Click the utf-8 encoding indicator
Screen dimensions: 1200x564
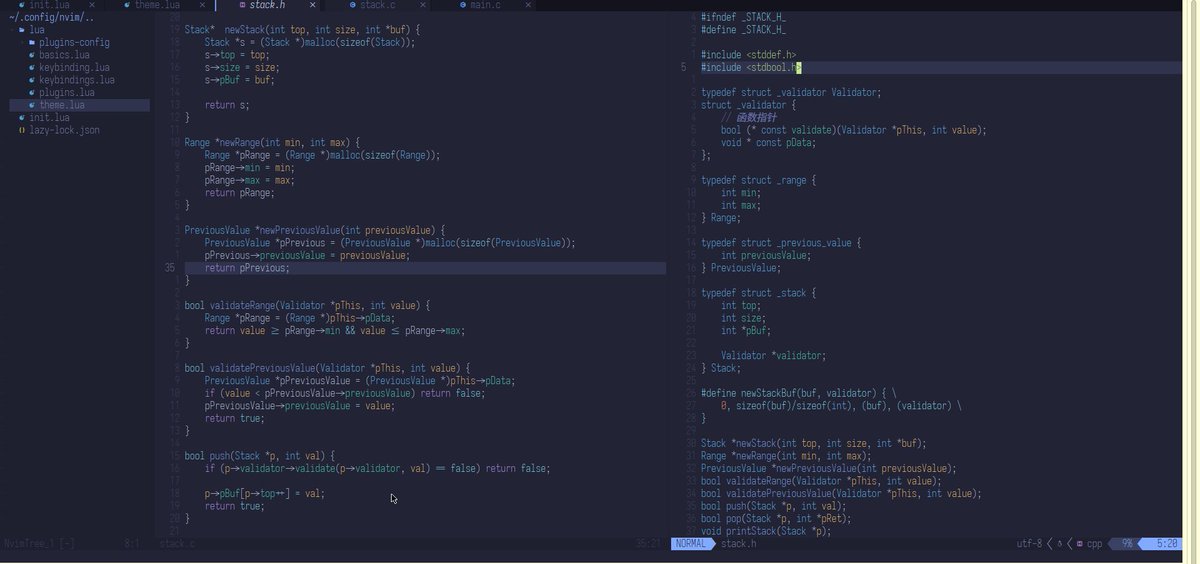1029,544
